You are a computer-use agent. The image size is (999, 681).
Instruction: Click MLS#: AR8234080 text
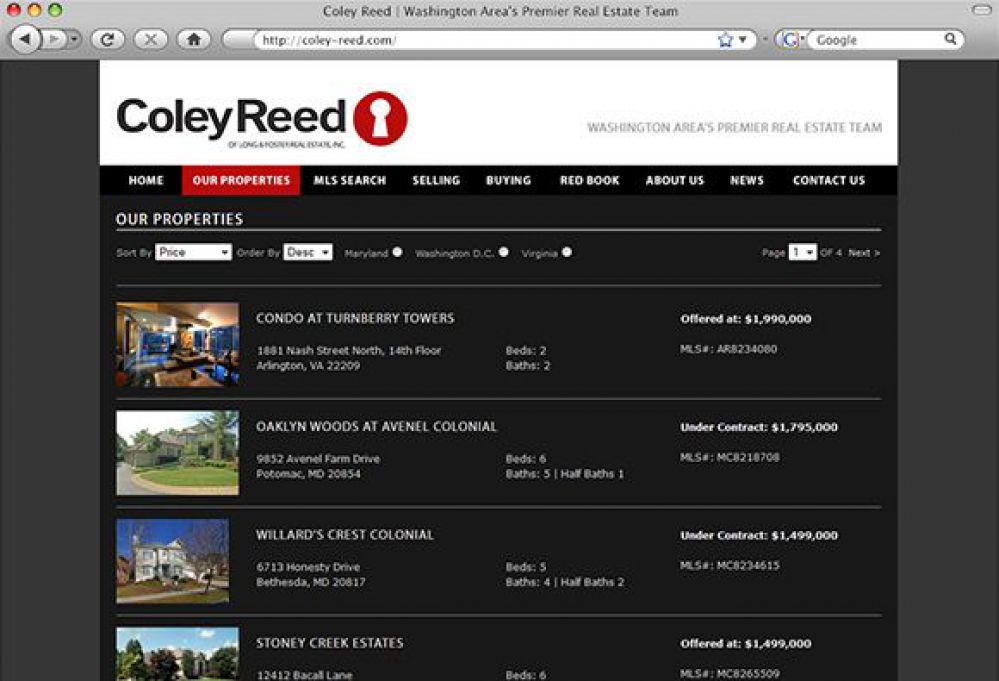point(728,349)
